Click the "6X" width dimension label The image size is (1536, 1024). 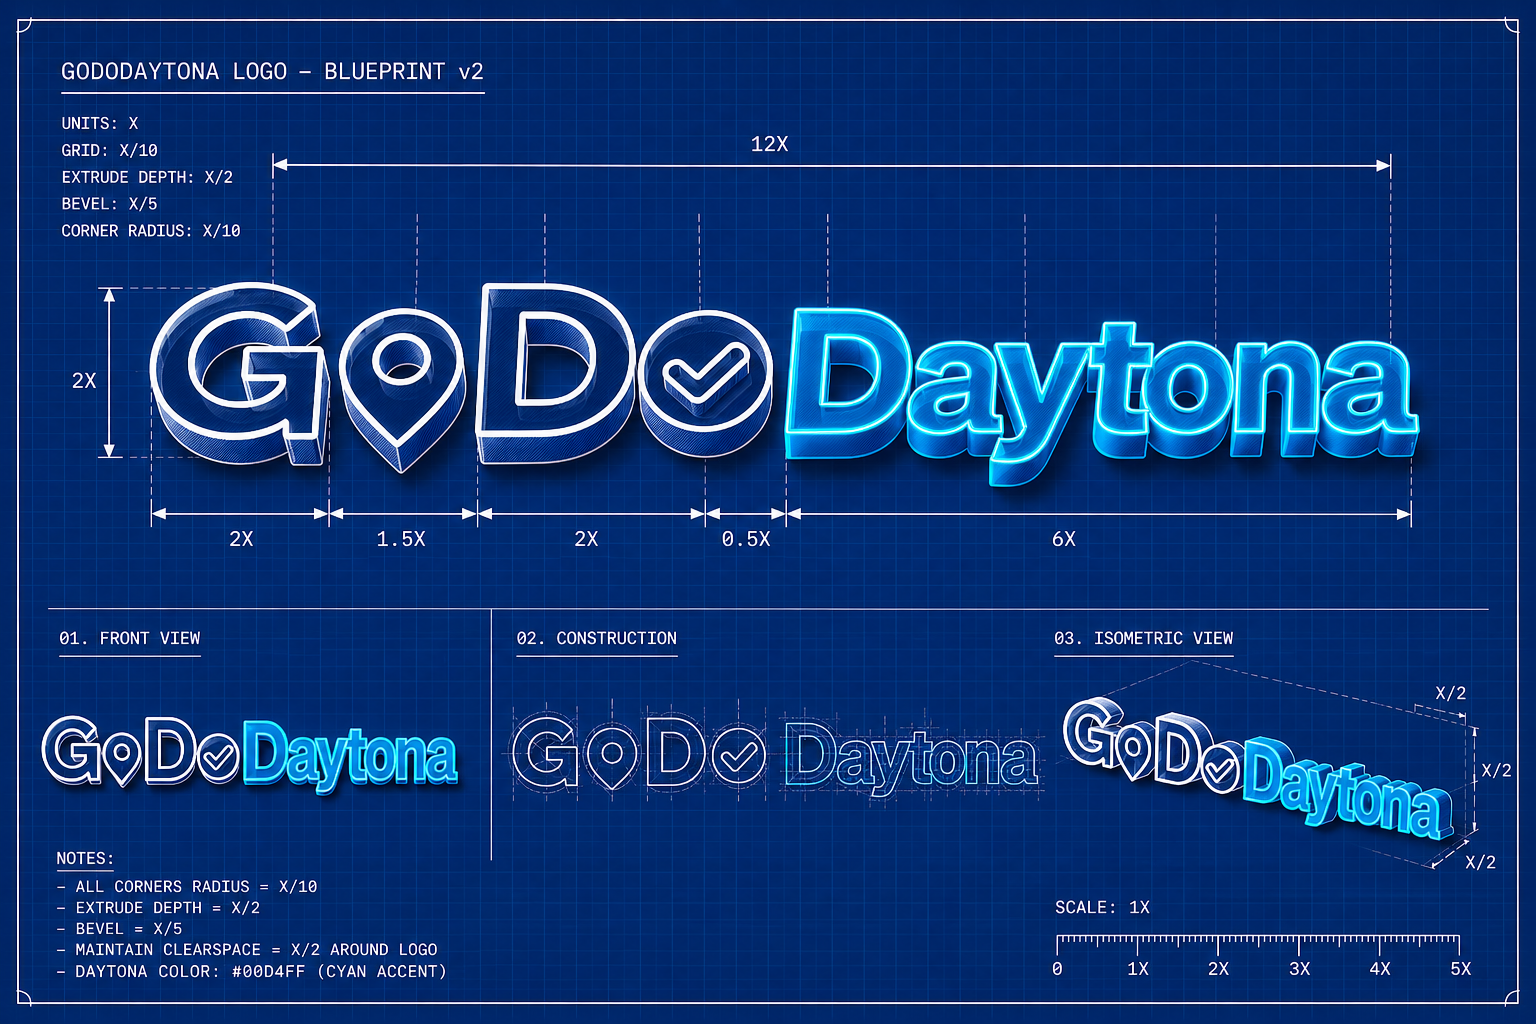[1064, 539]
